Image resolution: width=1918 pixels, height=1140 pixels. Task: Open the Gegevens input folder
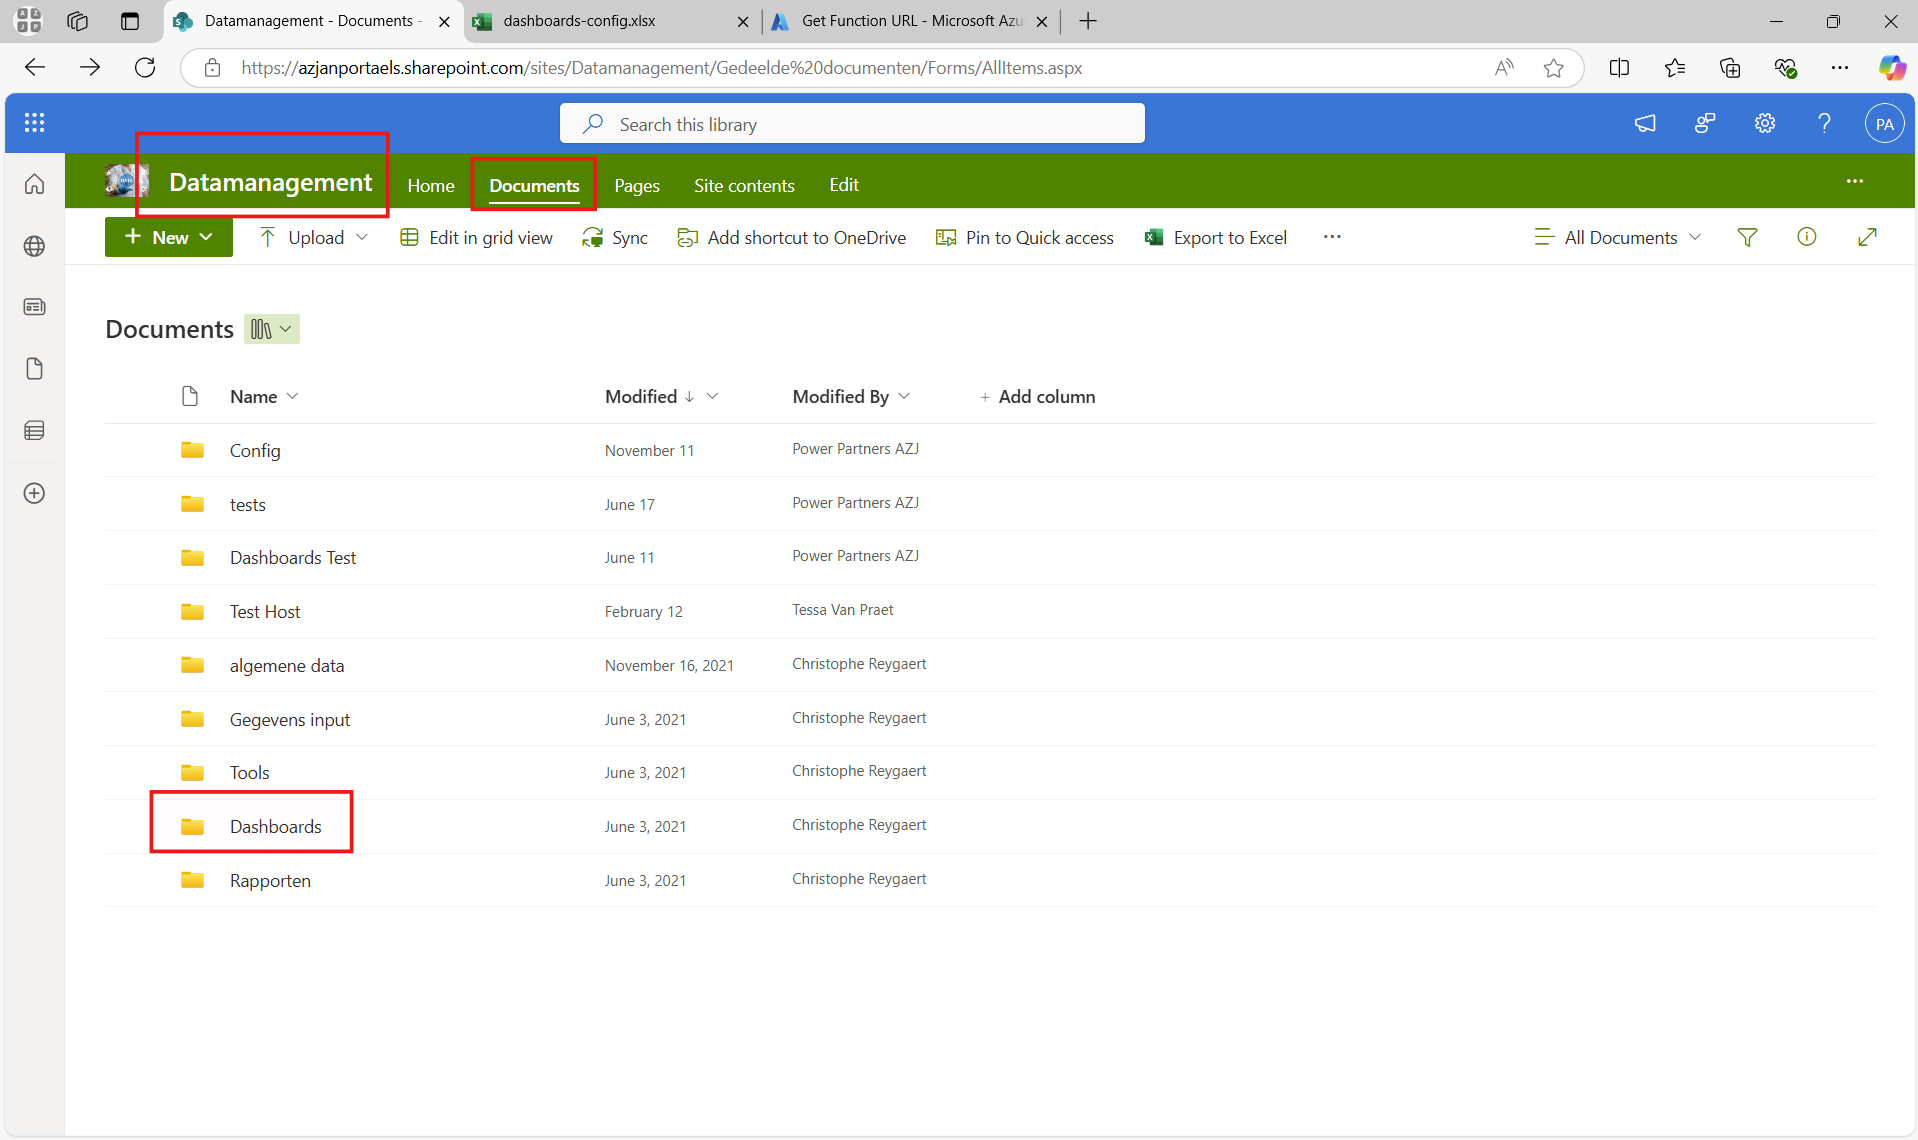289,720
